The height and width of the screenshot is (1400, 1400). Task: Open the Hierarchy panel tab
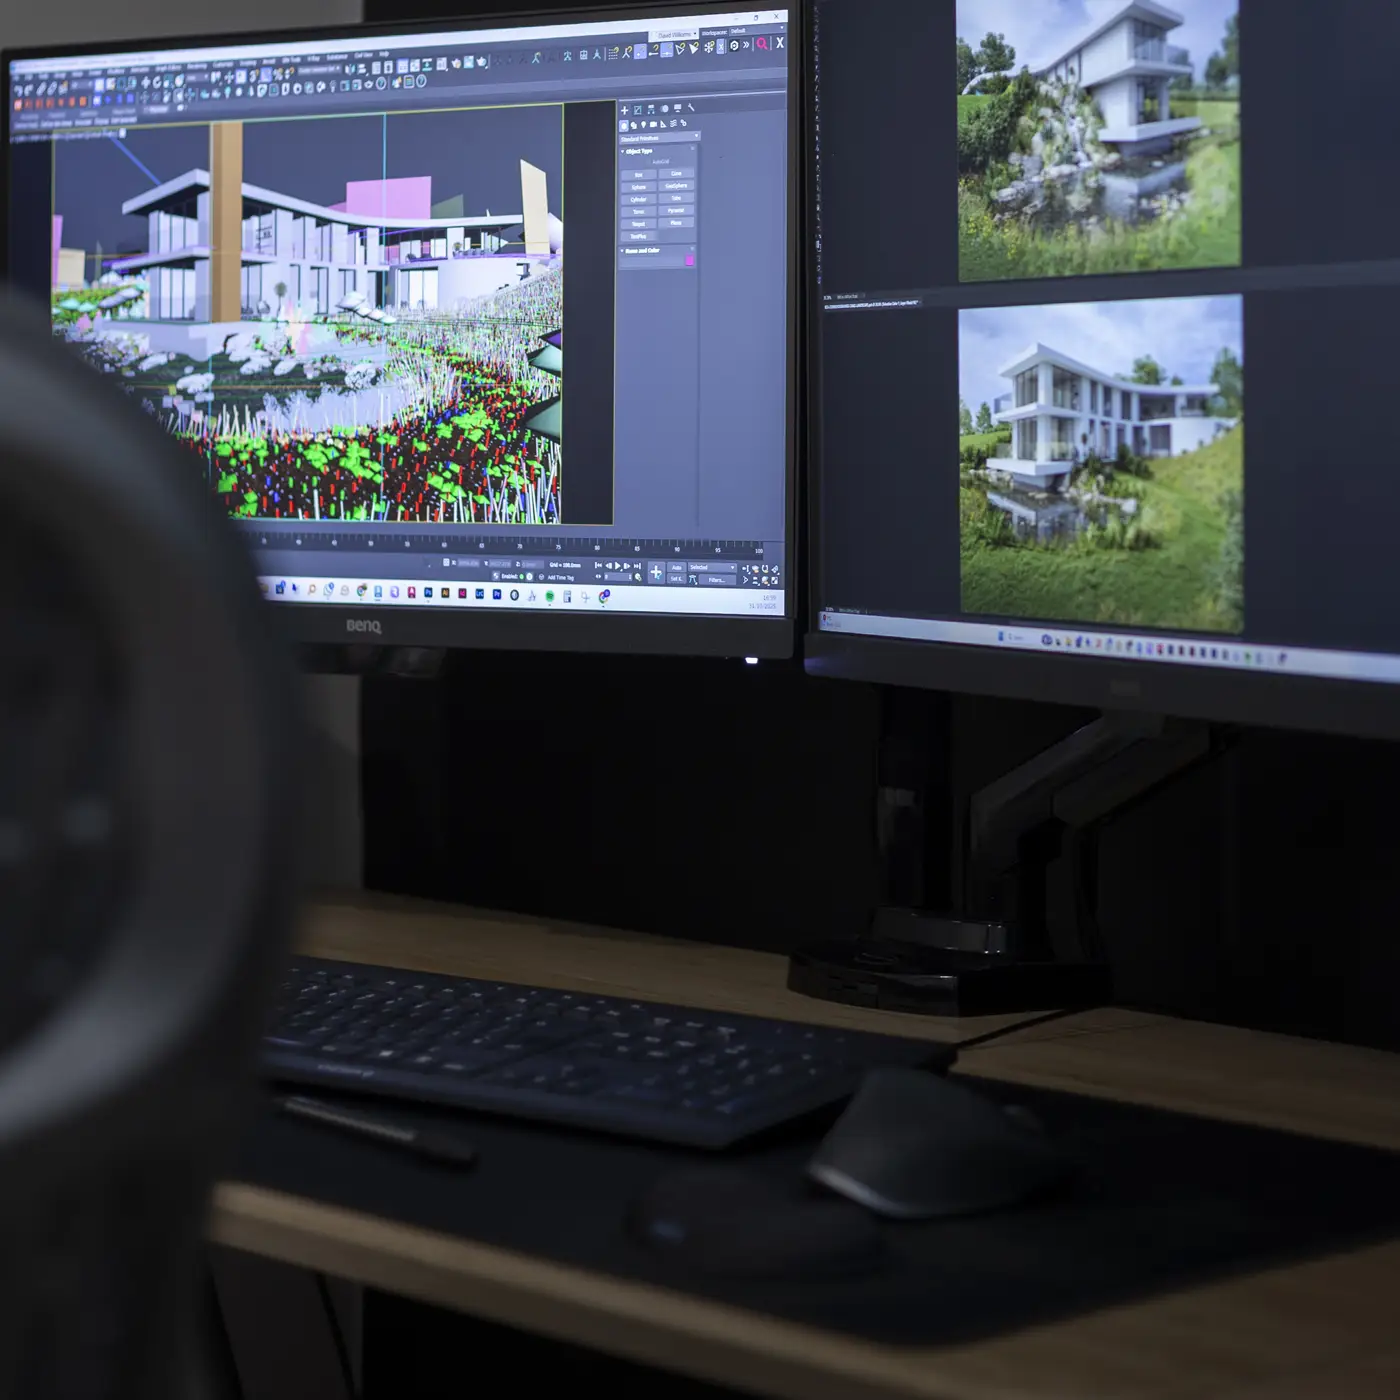[651, 109]
